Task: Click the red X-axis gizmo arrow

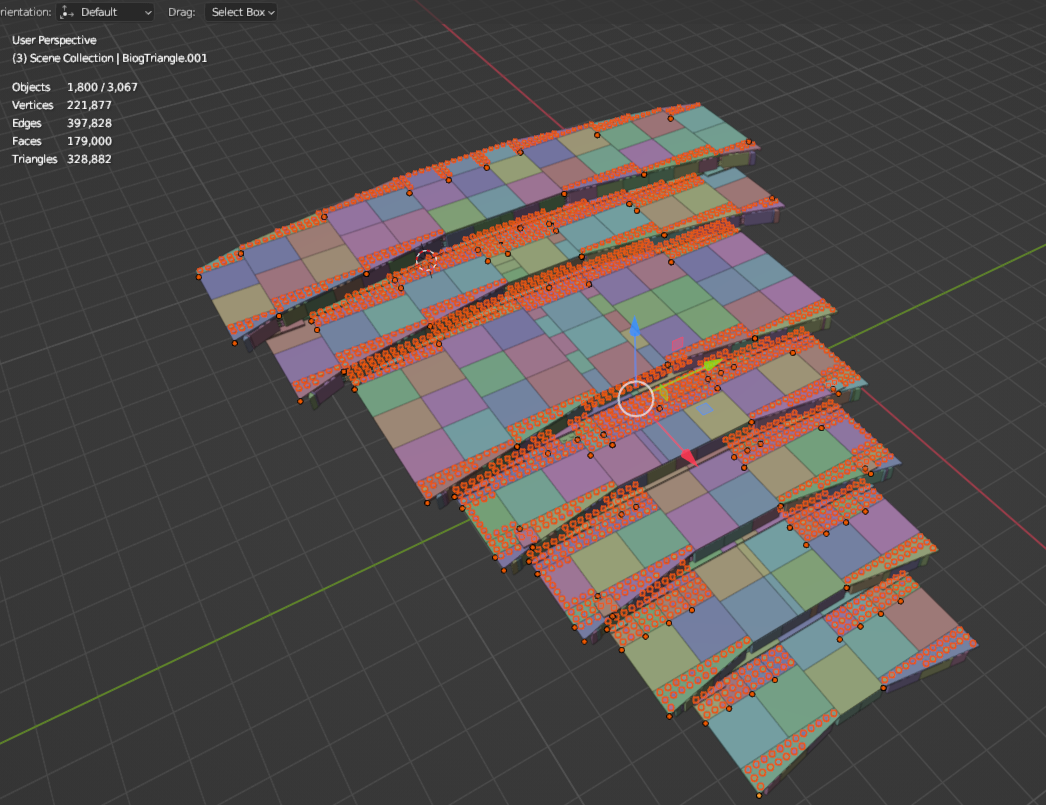Action: click(x=688, y=457)
